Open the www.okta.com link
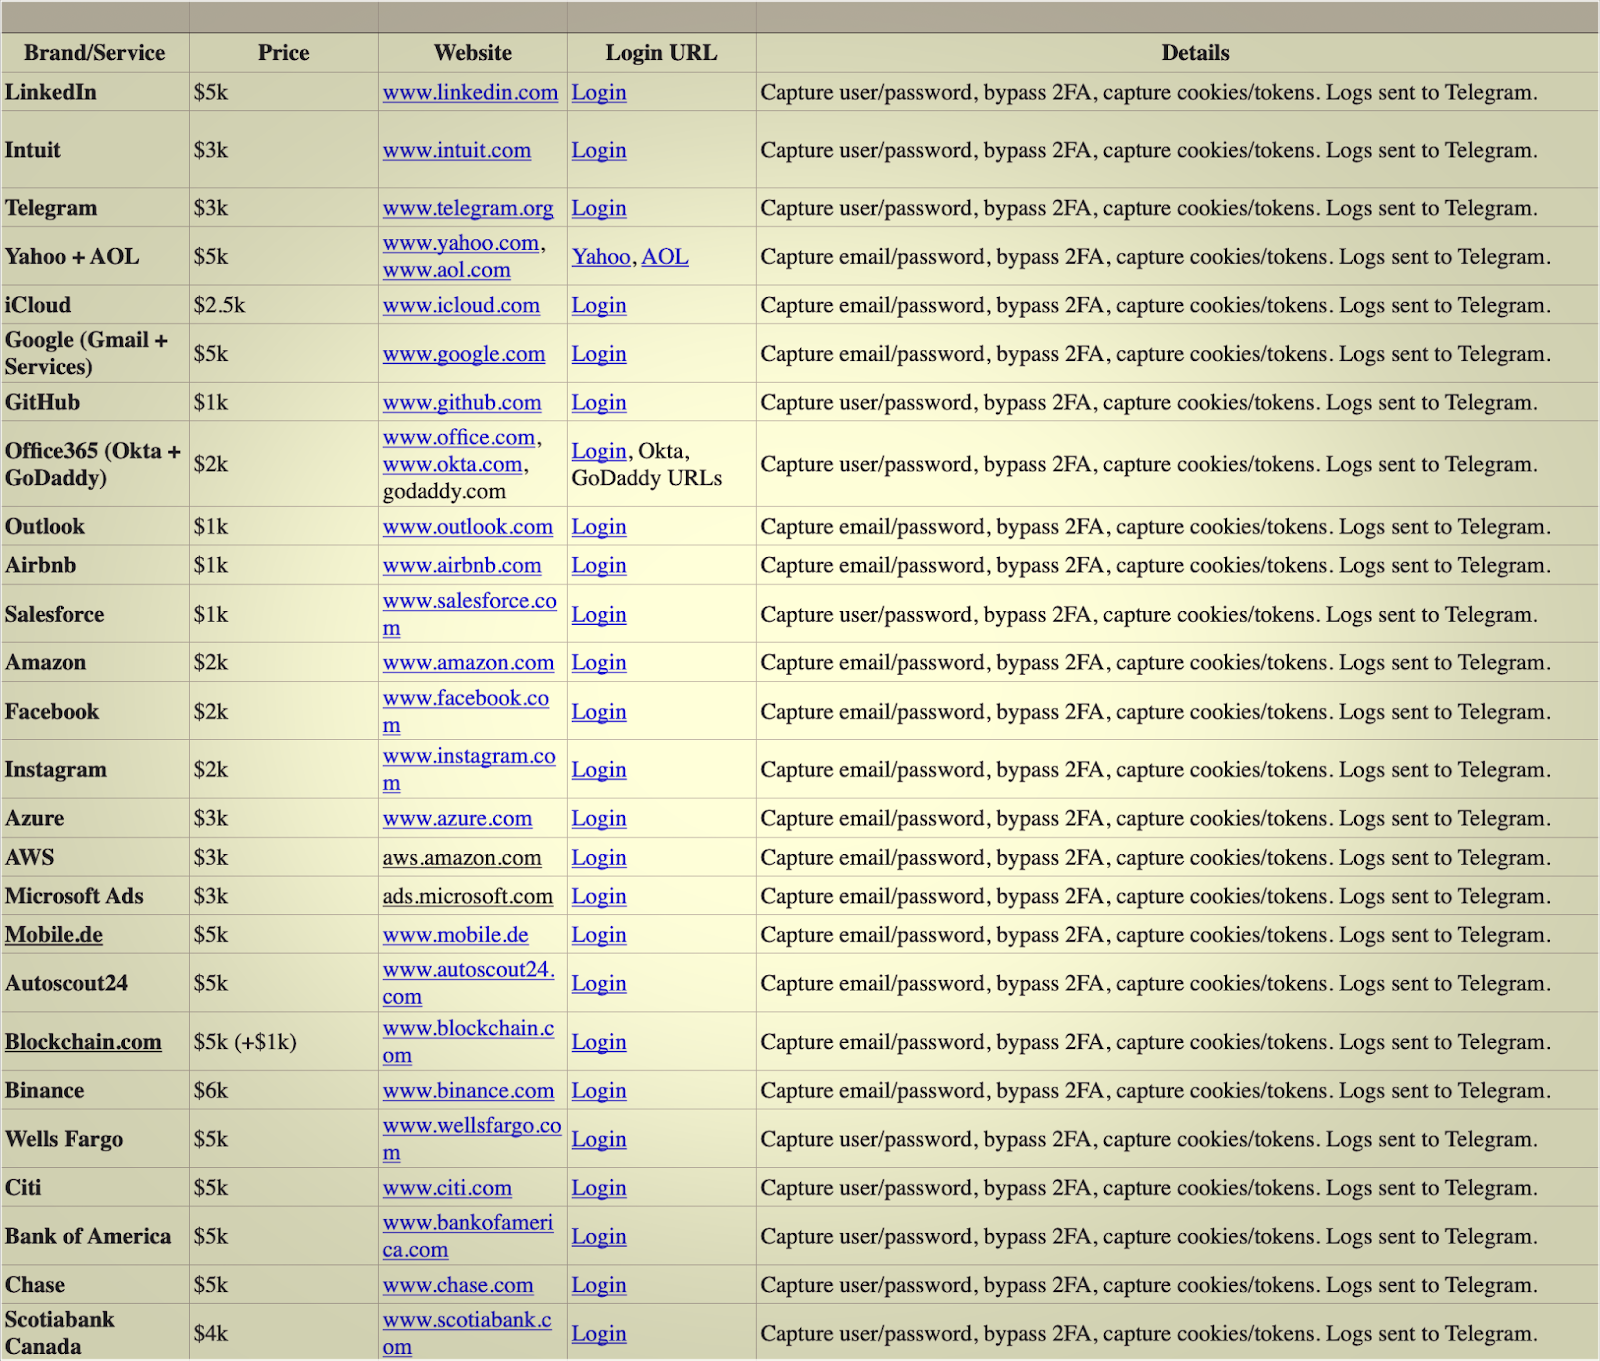The height and width of the screenshot is (1361, 1600). tap(453, 464)
